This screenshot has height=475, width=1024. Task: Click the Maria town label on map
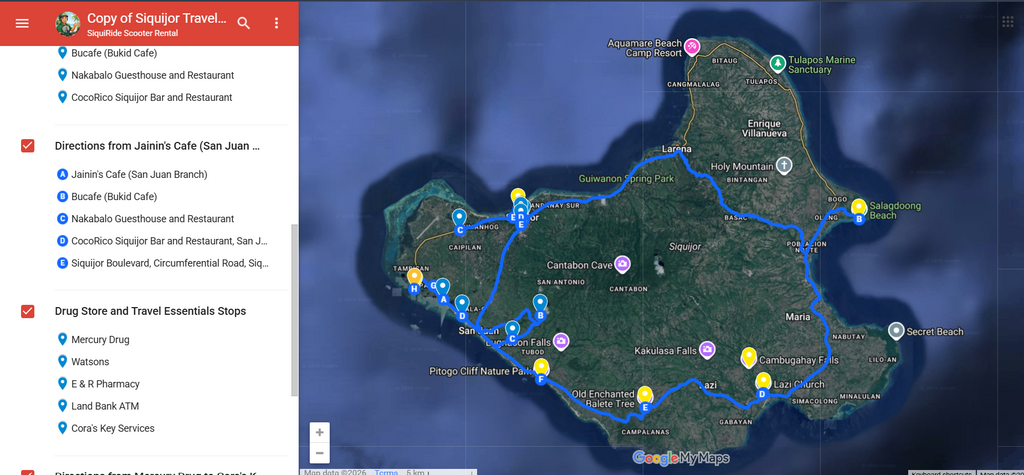click(797, 317)
